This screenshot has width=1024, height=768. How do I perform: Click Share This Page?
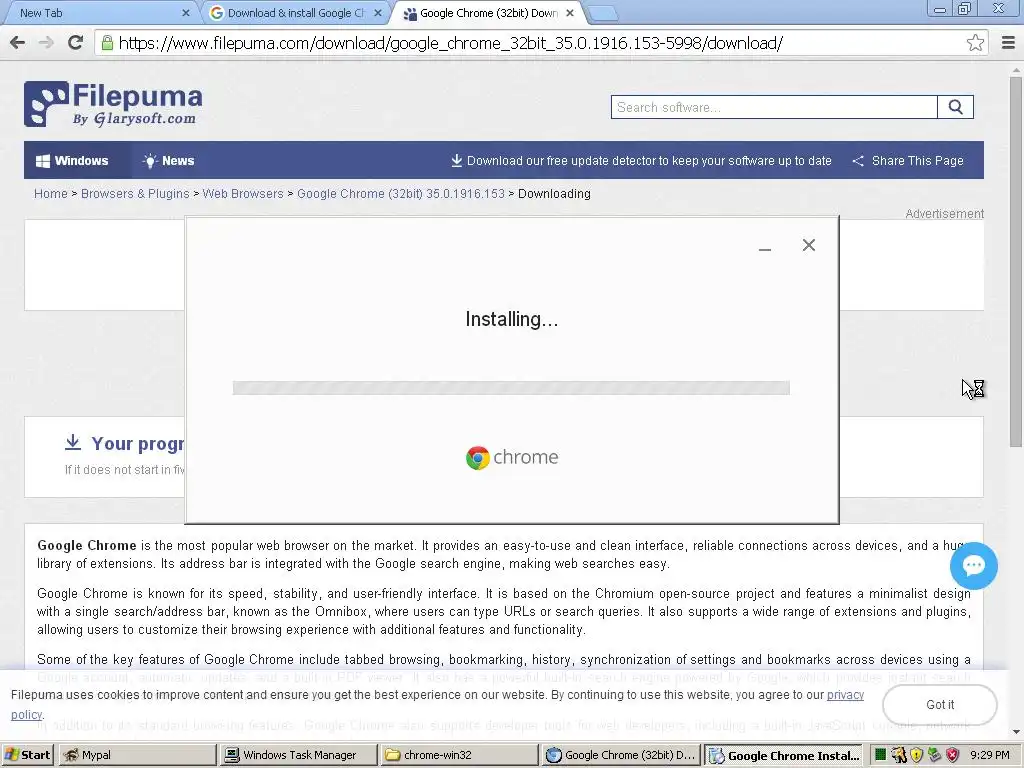(908, 161)
